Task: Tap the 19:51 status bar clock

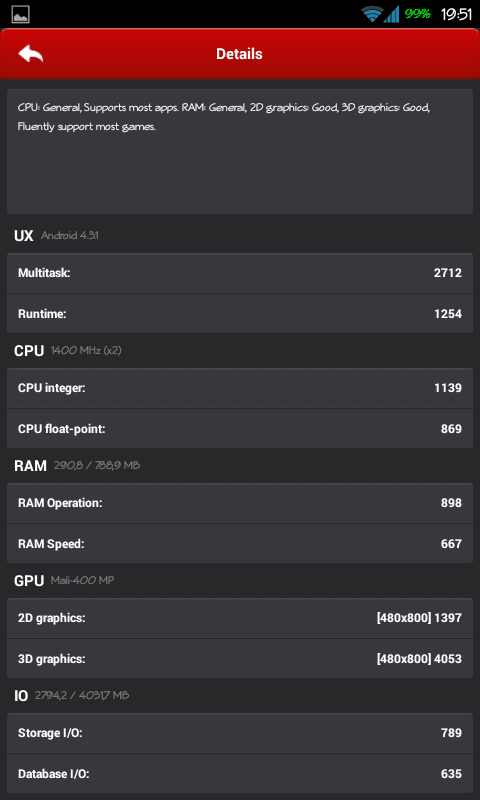Action: pyautogui.click(x=456, y=14)
